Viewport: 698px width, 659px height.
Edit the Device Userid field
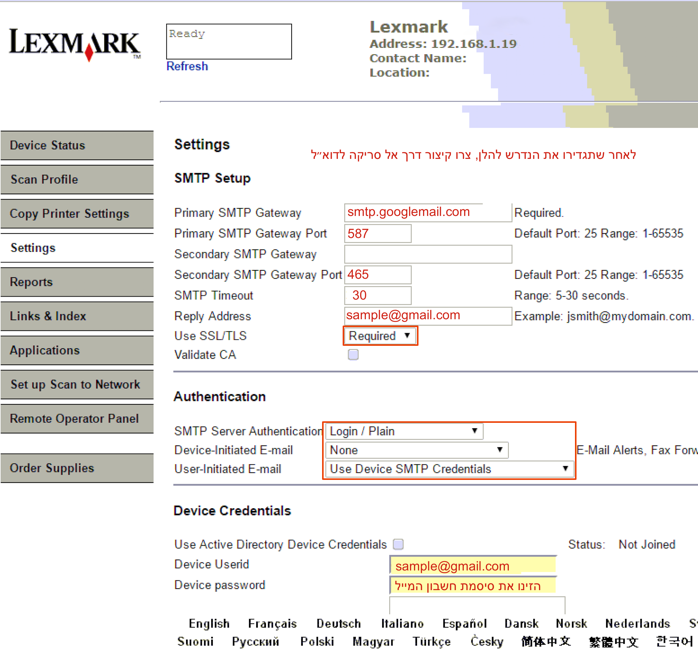(x=473, y=565)
